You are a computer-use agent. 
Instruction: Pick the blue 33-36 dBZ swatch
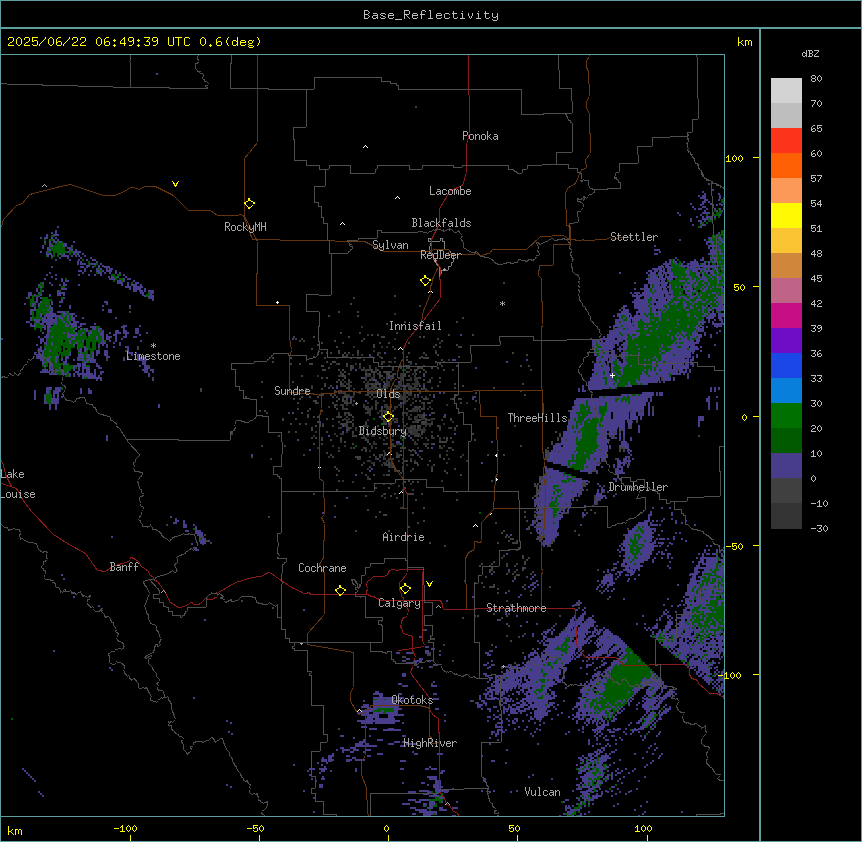coord(786,365)
